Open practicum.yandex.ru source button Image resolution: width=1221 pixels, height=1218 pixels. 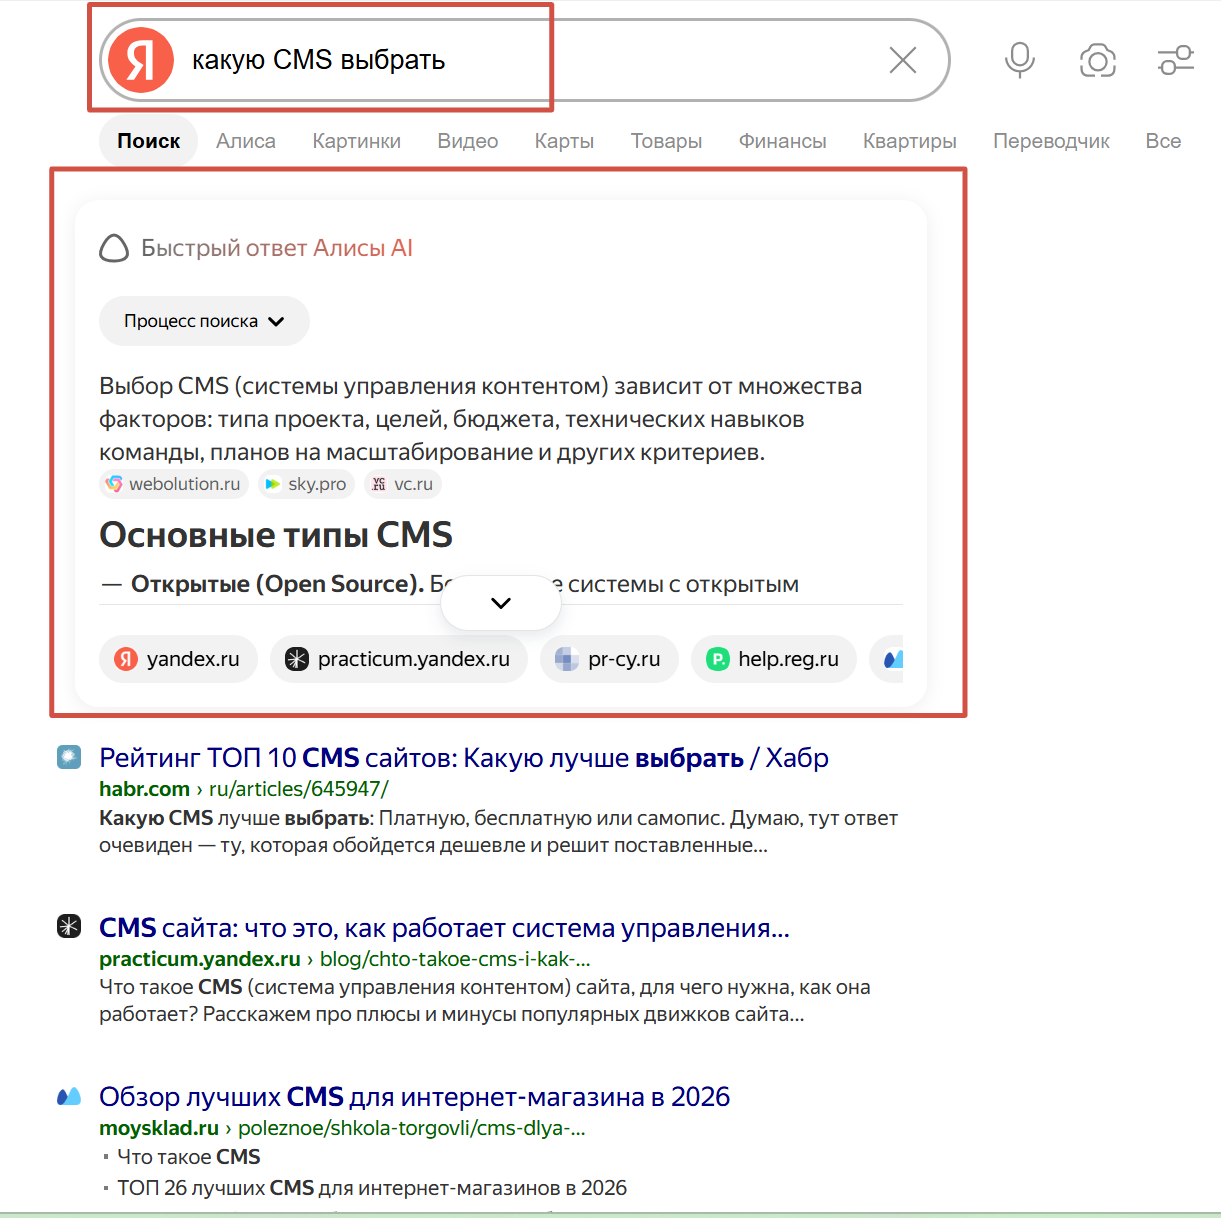(x=399, y=659)
